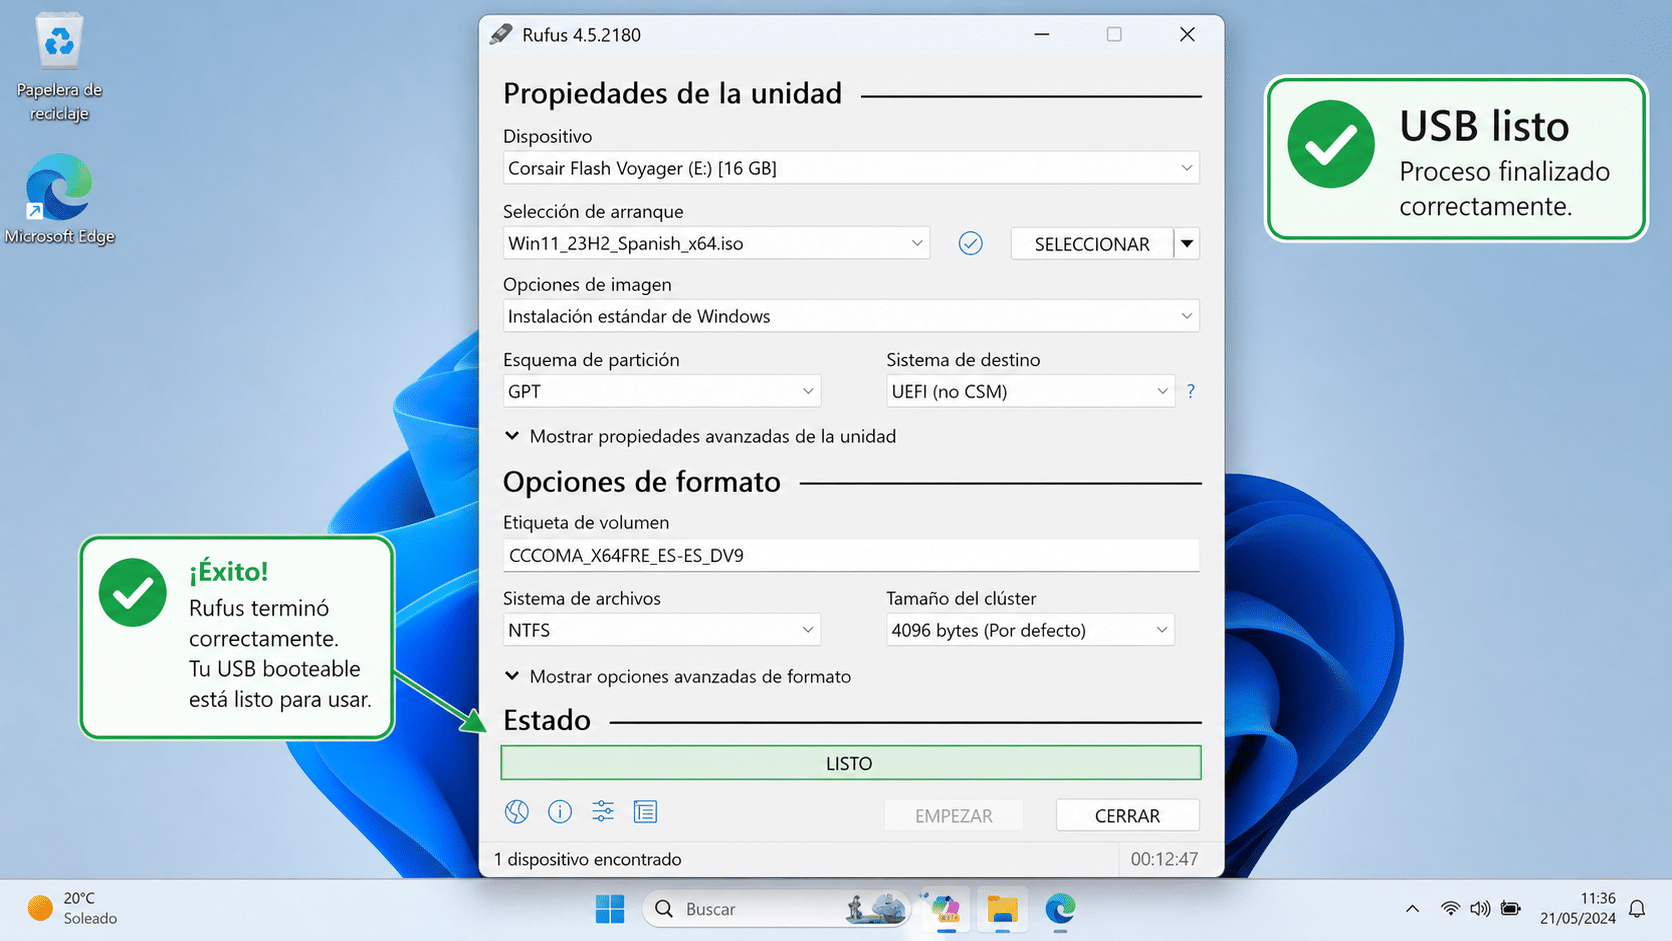Open the Esquema de partición GPT dropdown
1672x941 pixels.
pyautogui.click(x=662, y=391)
